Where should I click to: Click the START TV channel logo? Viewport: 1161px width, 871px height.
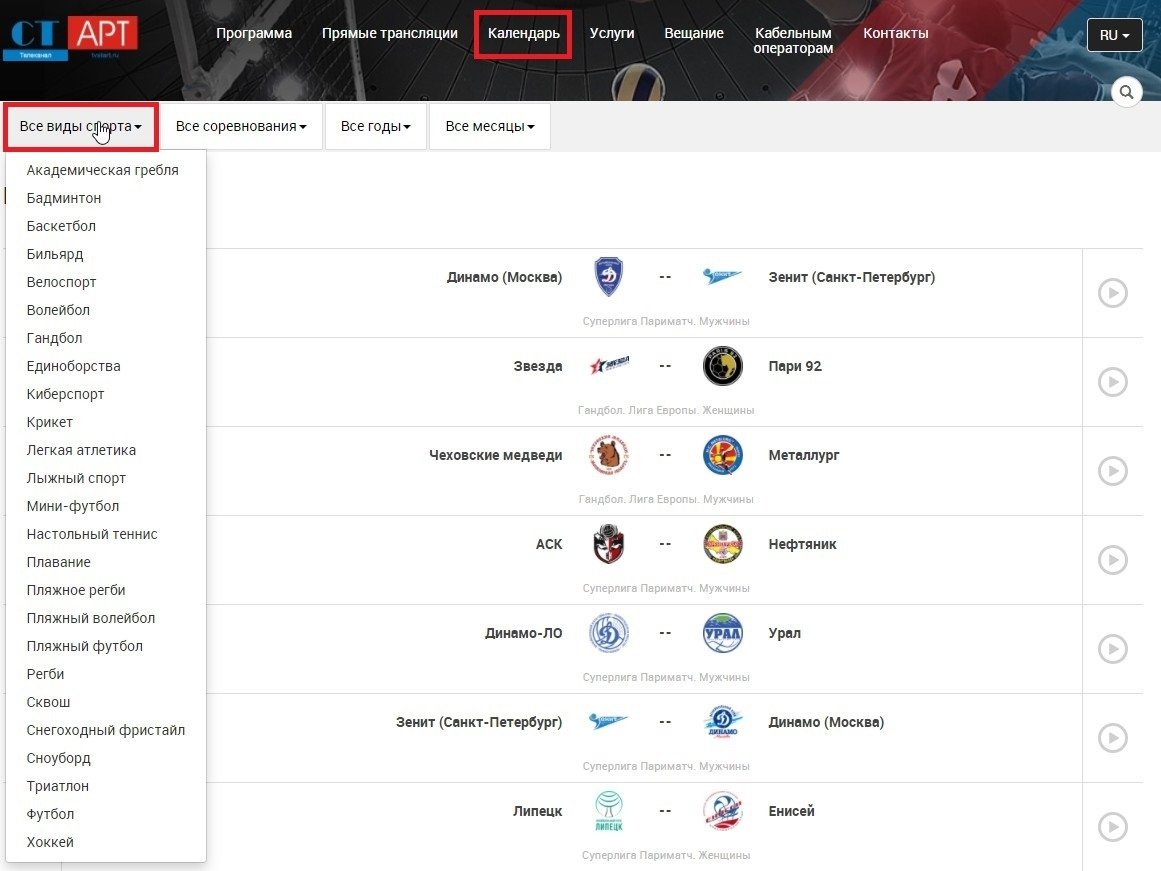(x=70, y=38)
